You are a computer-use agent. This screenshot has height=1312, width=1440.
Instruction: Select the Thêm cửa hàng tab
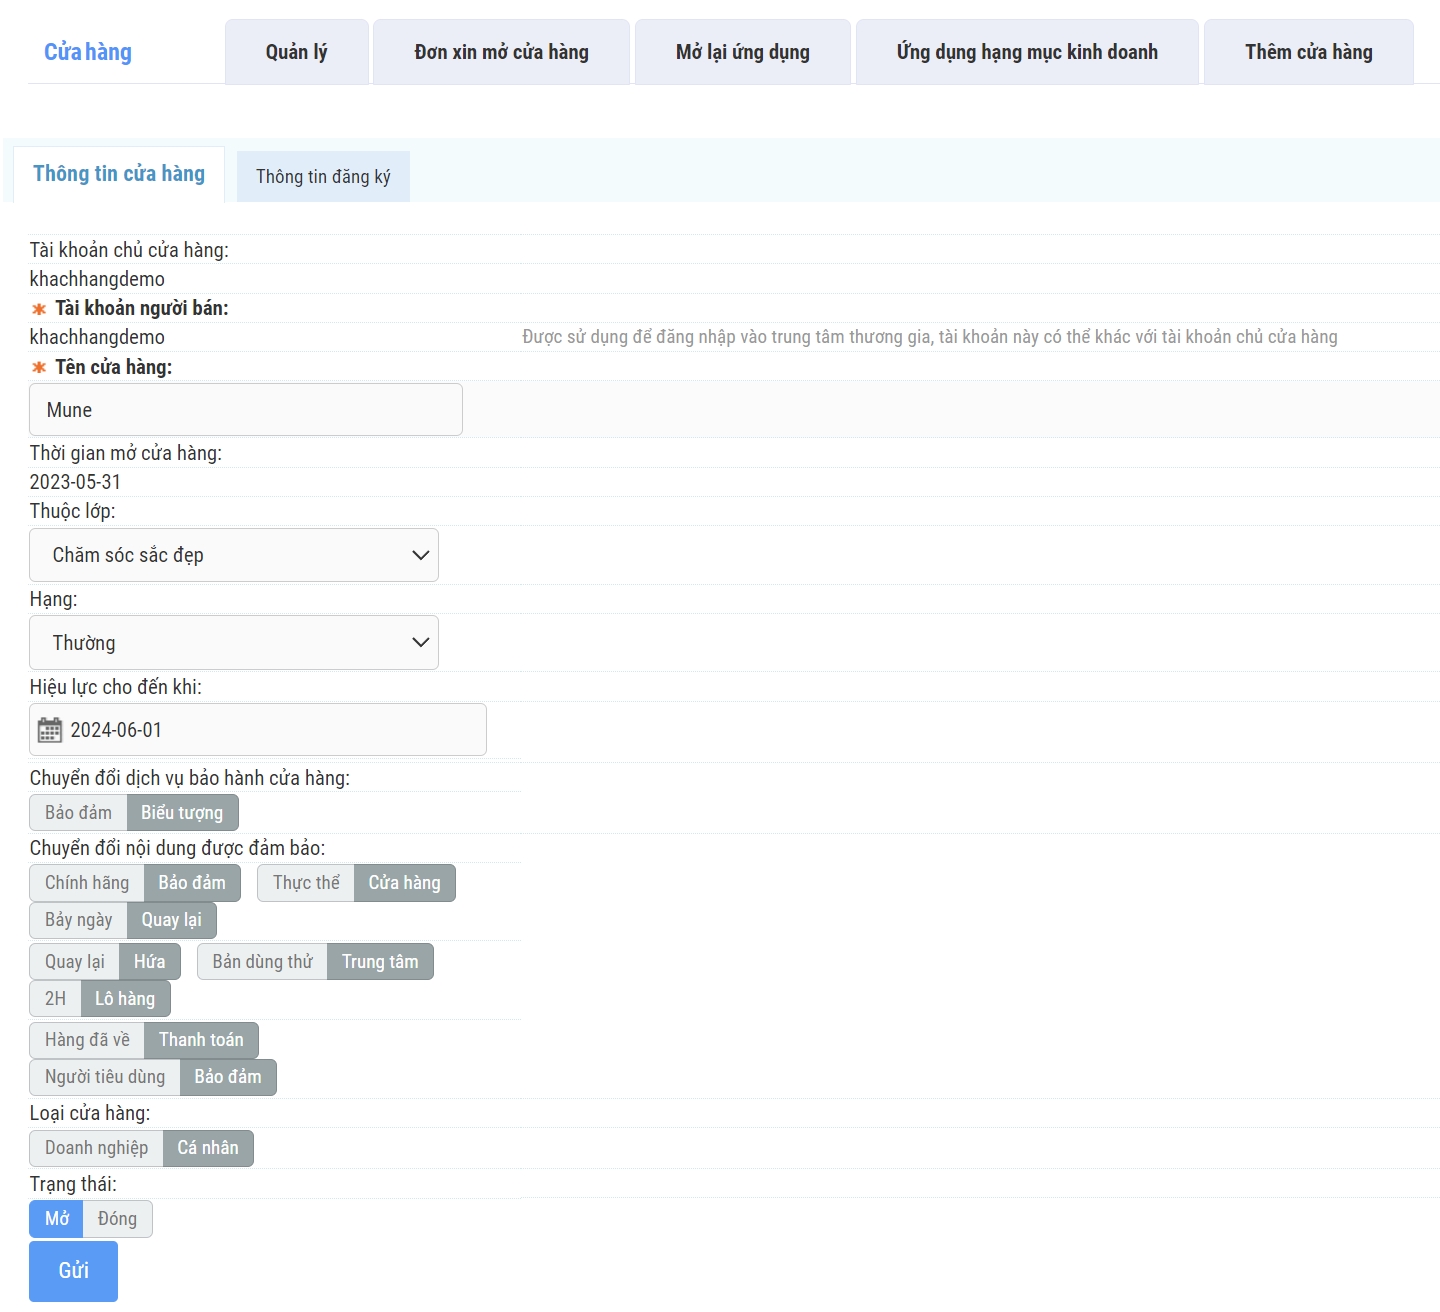tap(1308, 52)
